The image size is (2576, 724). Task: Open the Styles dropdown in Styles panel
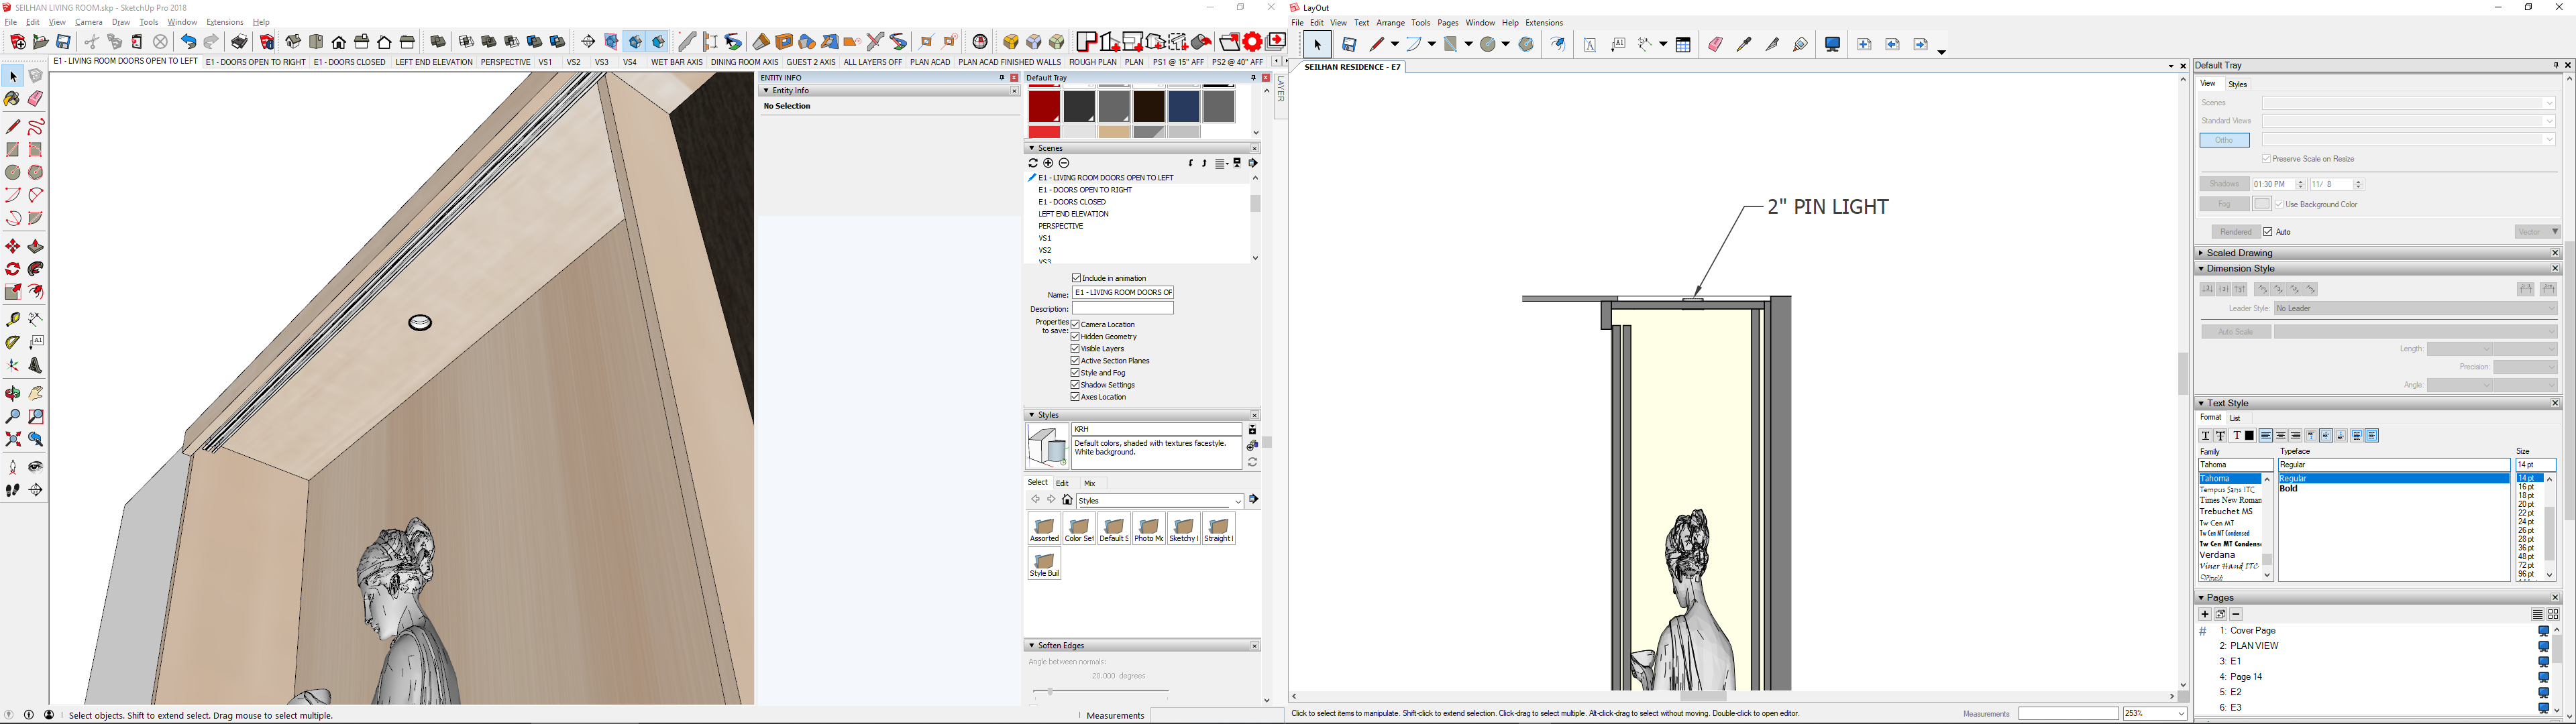[1238, 500]
